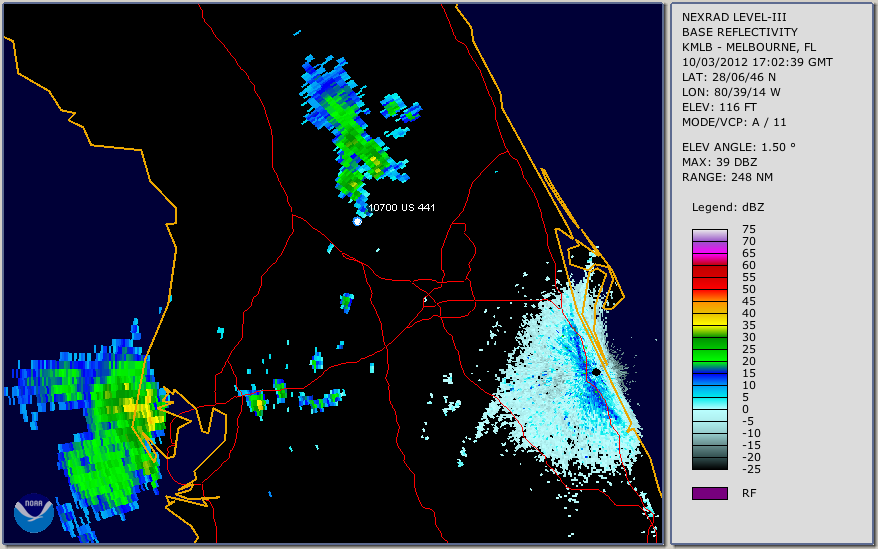Screen dimensions: 878x549
Task: Click the lavender 75 dBZ legend band at top
Action: coord(709,235)
